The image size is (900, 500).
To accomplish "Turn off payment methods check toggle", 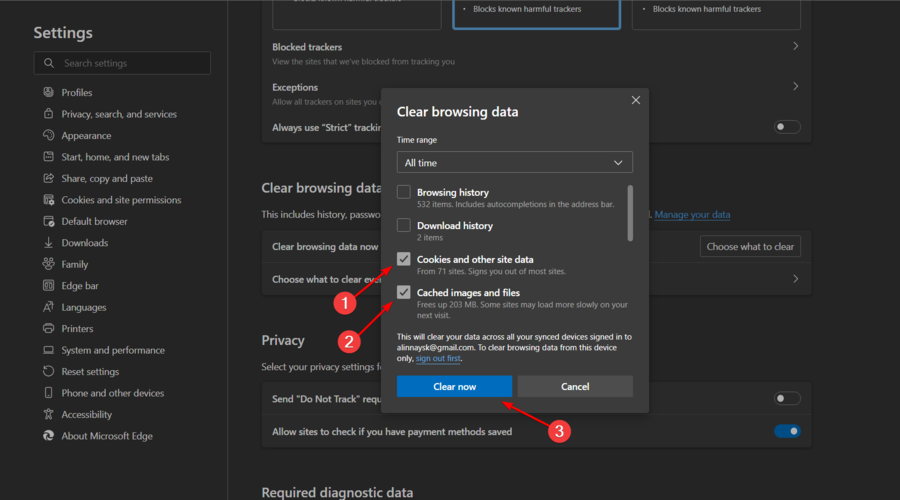I will [787, 431].
